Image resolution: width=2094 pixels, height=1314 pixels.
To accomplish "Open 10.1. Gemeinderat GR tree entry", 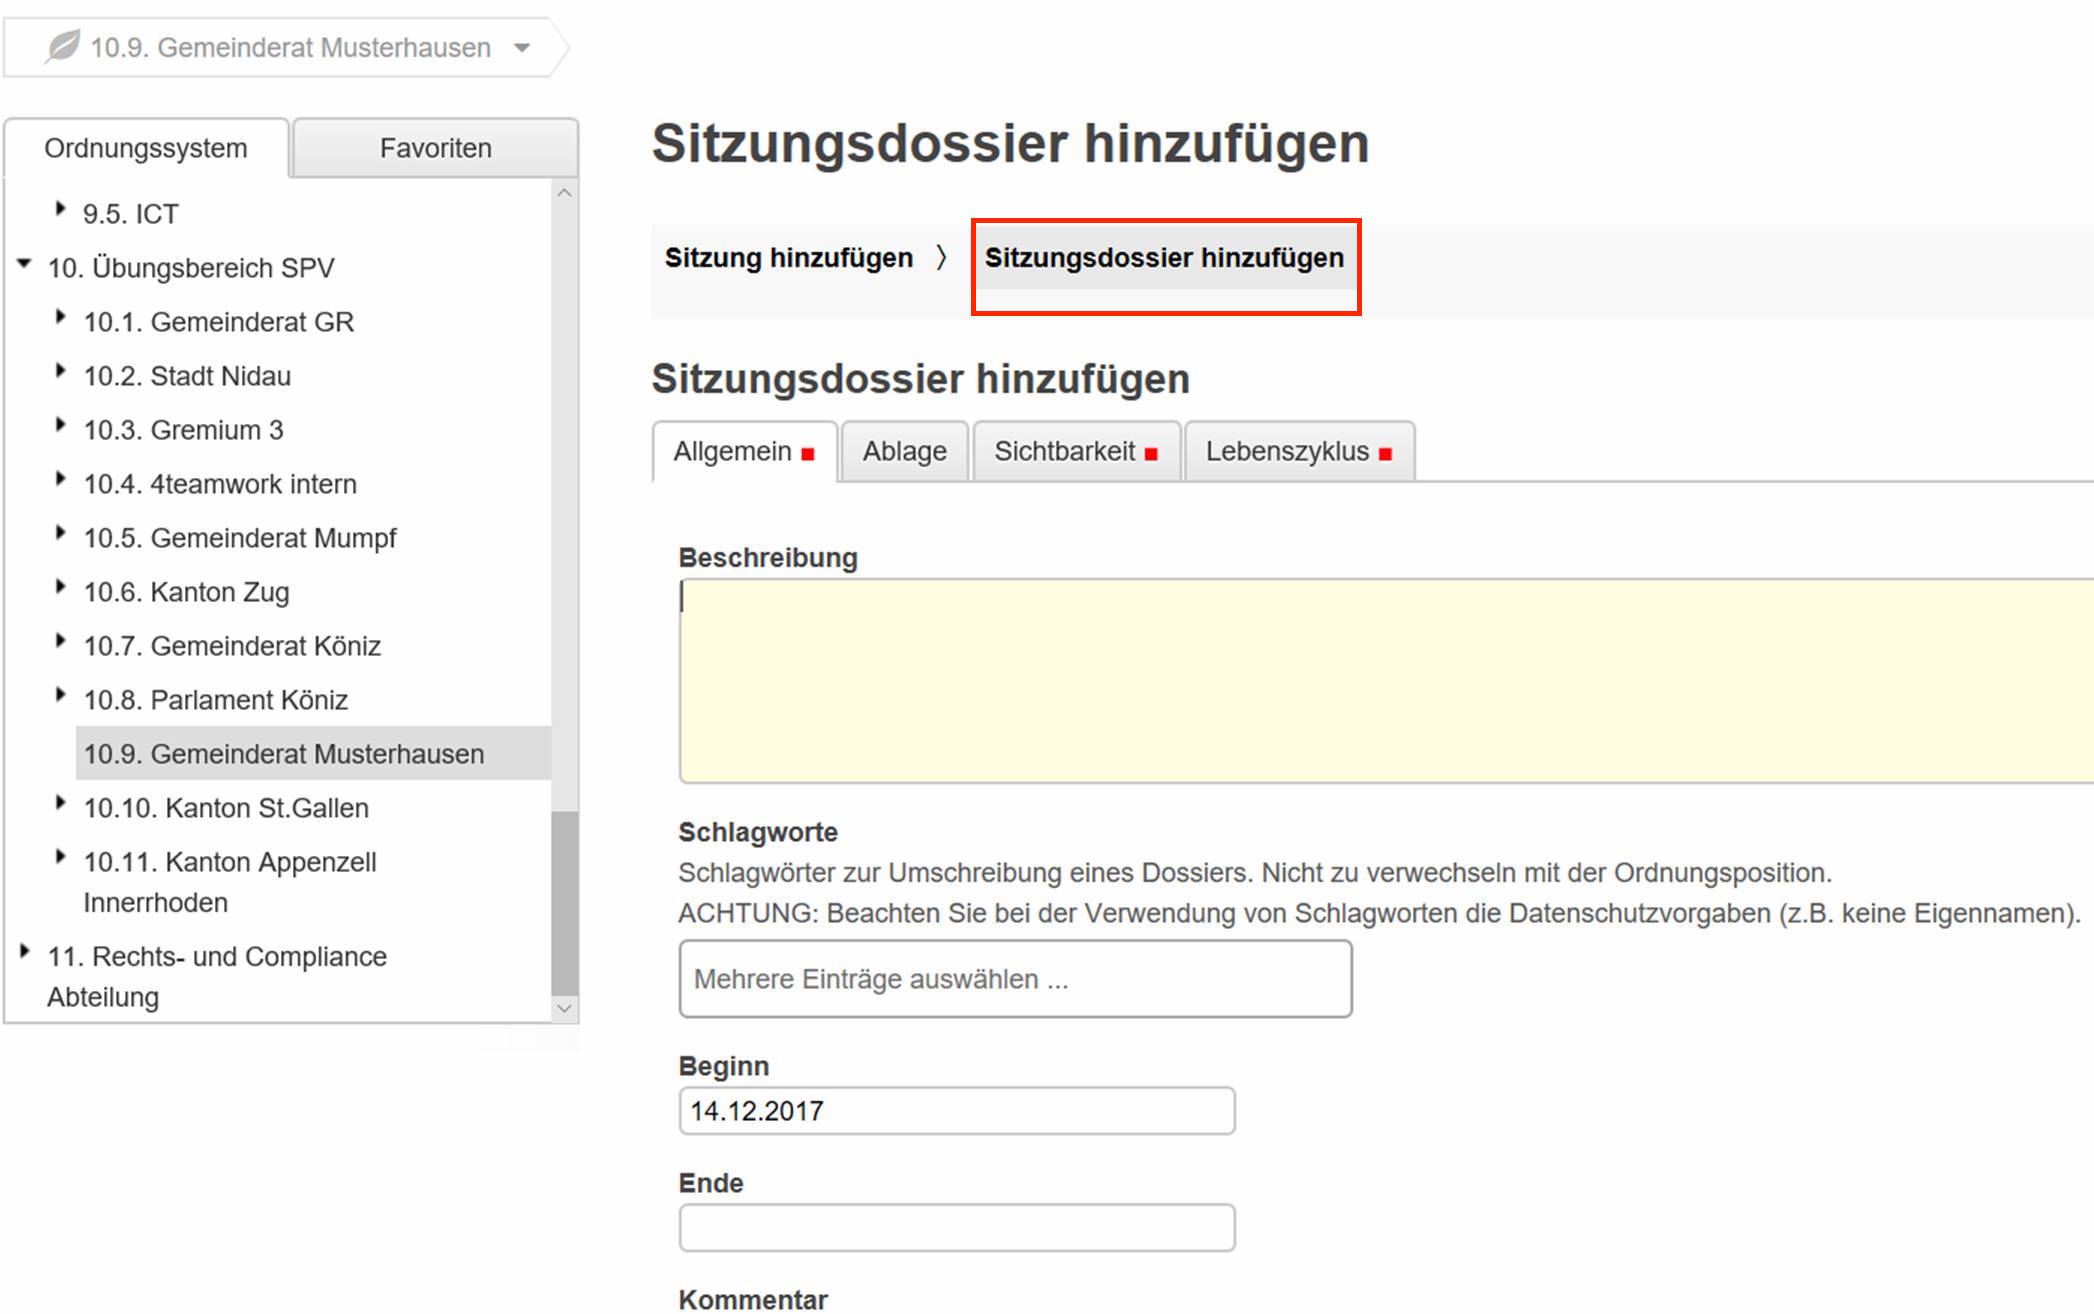I will pyautogui.click(x=219, y=322).
